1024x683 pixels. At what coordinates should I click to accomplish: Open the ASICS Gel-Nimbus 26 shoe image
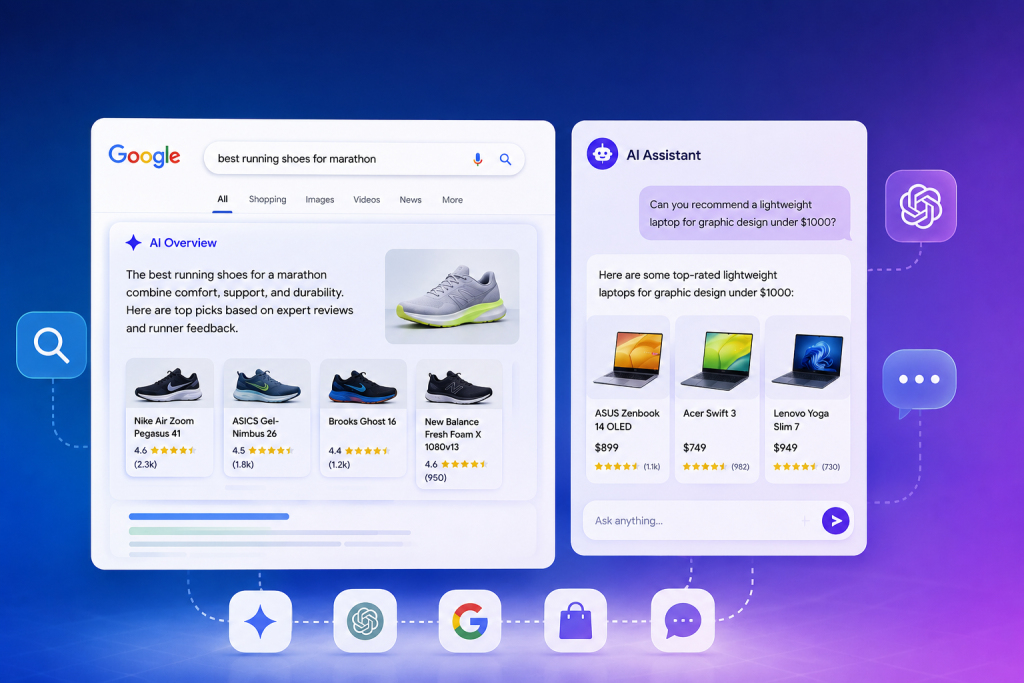coord(266,384)
